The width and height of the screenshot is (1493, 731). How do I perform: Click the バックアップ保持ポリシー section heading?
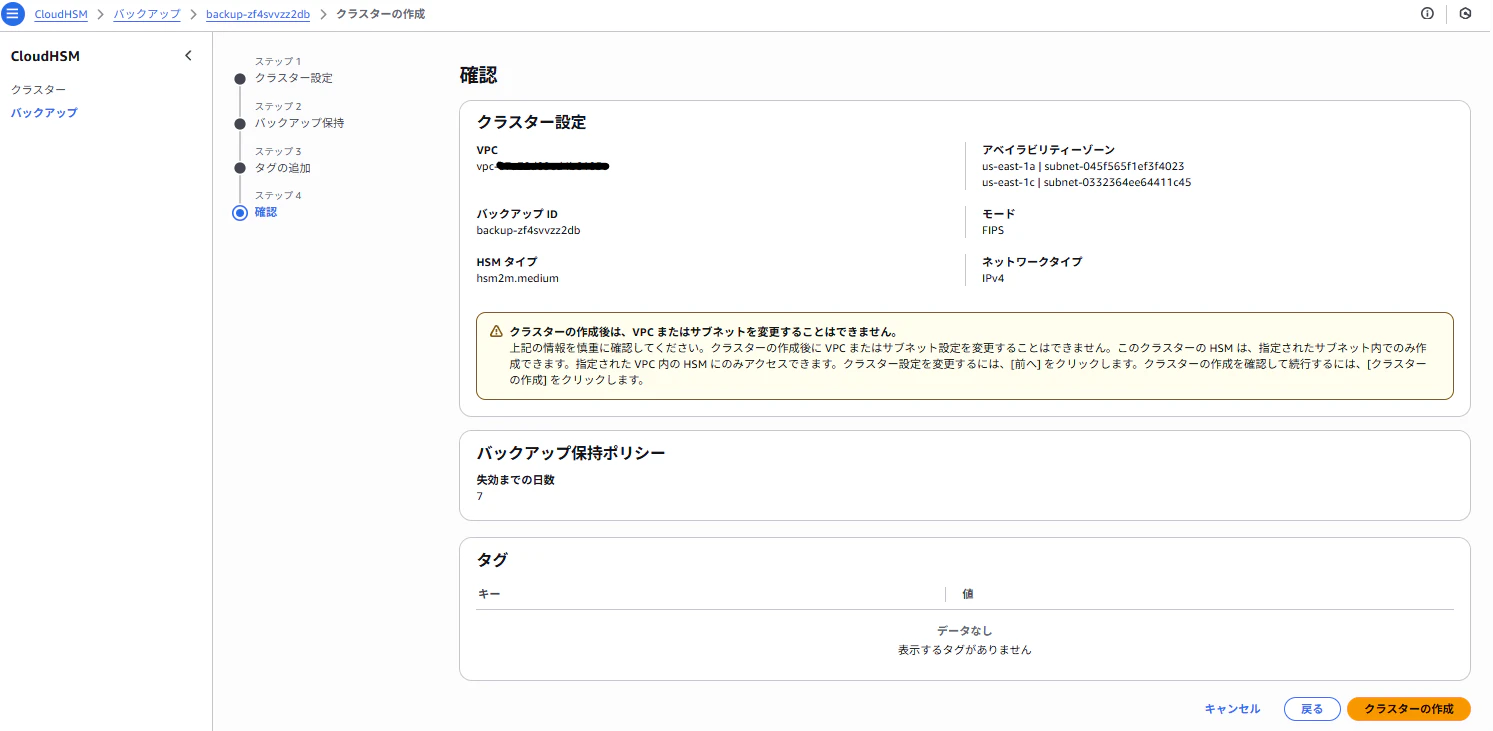[571, 453]
